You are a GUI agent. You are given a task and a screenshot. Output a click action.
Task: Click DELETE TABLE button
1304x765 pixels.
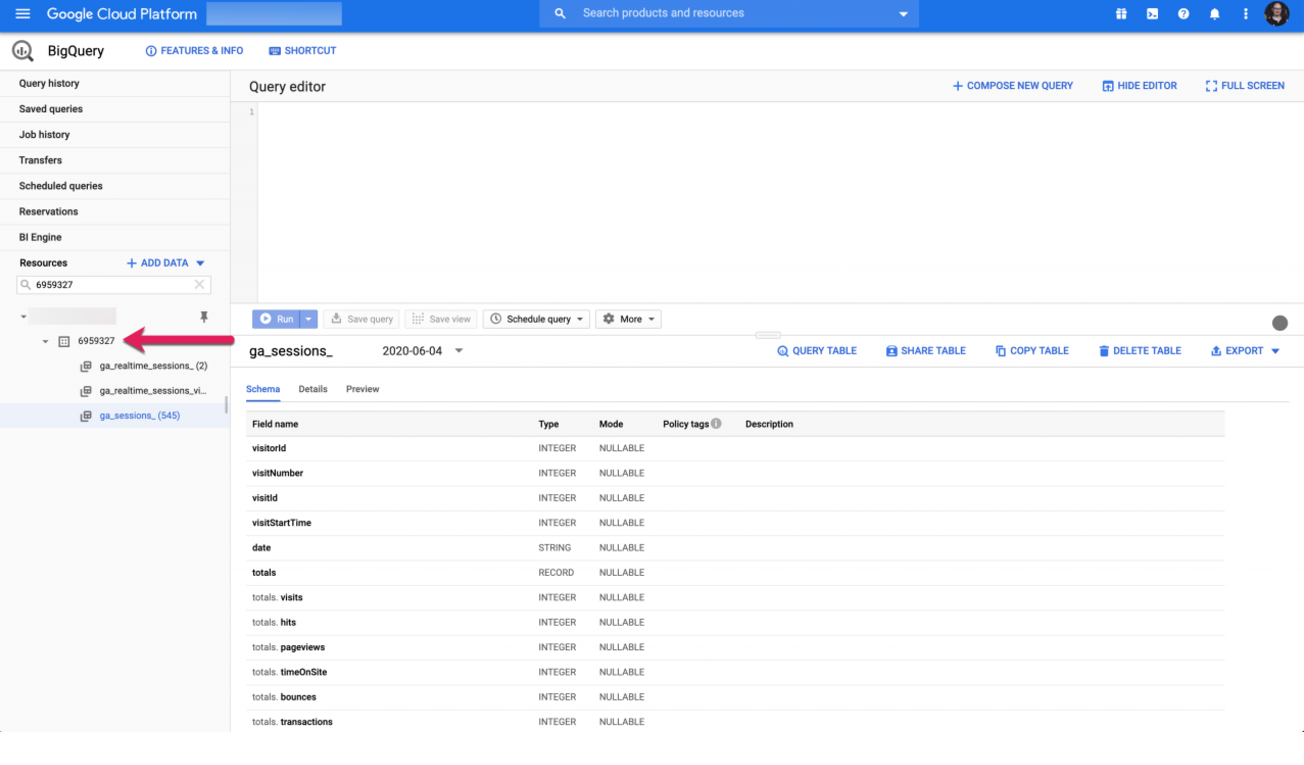pos(1139,351)
